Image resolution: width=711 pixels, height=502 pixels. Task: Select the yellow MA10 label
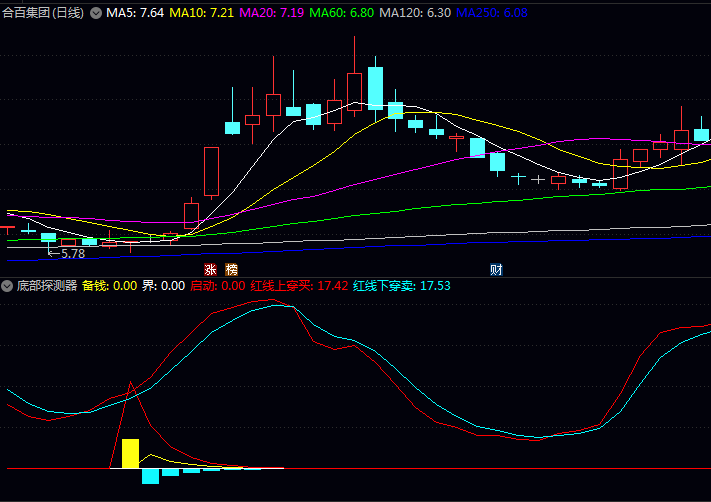202,13
